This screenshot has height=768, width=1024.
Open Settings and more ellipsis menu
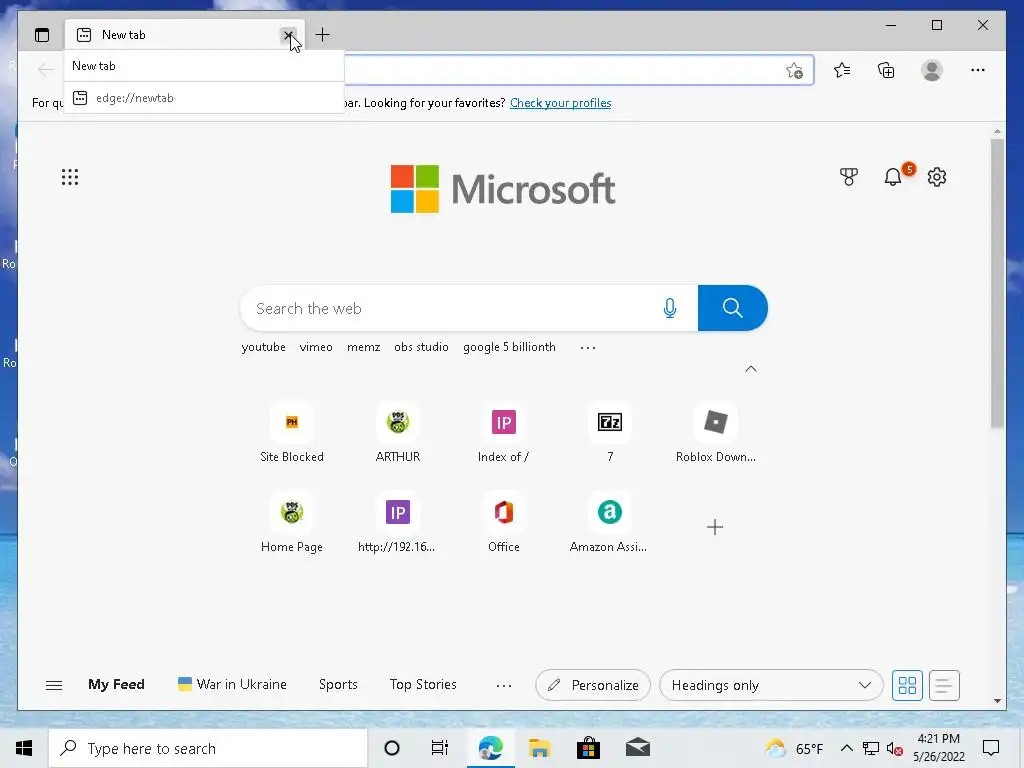coord(978,70)
